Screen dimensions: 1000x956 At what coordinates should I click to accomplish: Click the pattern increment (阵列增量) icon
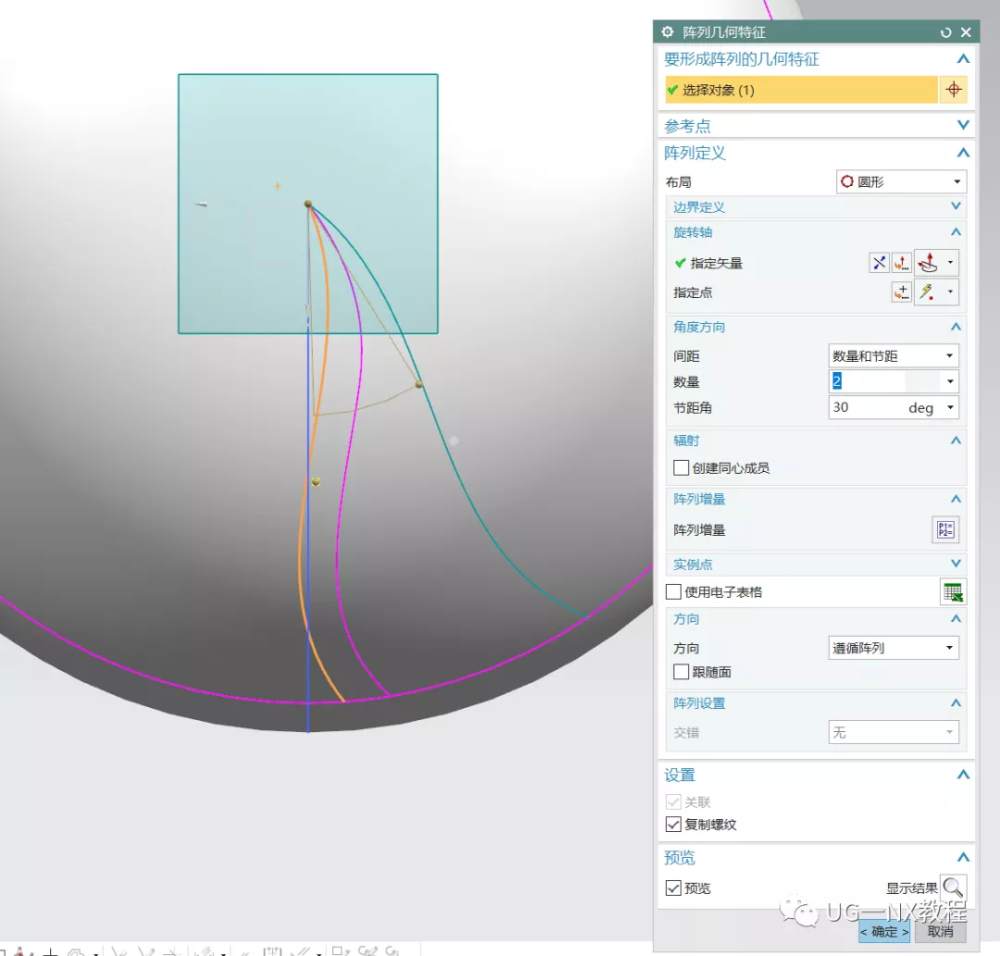click(x=945, y=529)
